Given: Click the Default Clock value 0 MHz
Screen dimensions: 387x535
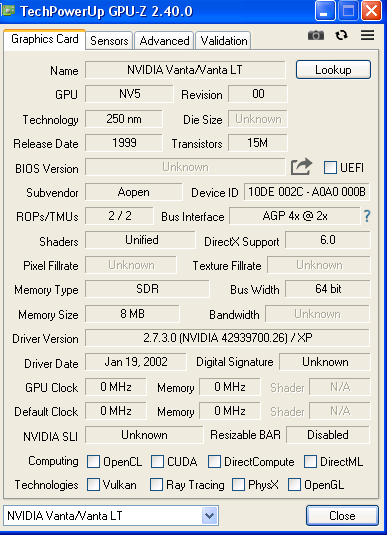Looking at the screenshot, I should 116,411.
